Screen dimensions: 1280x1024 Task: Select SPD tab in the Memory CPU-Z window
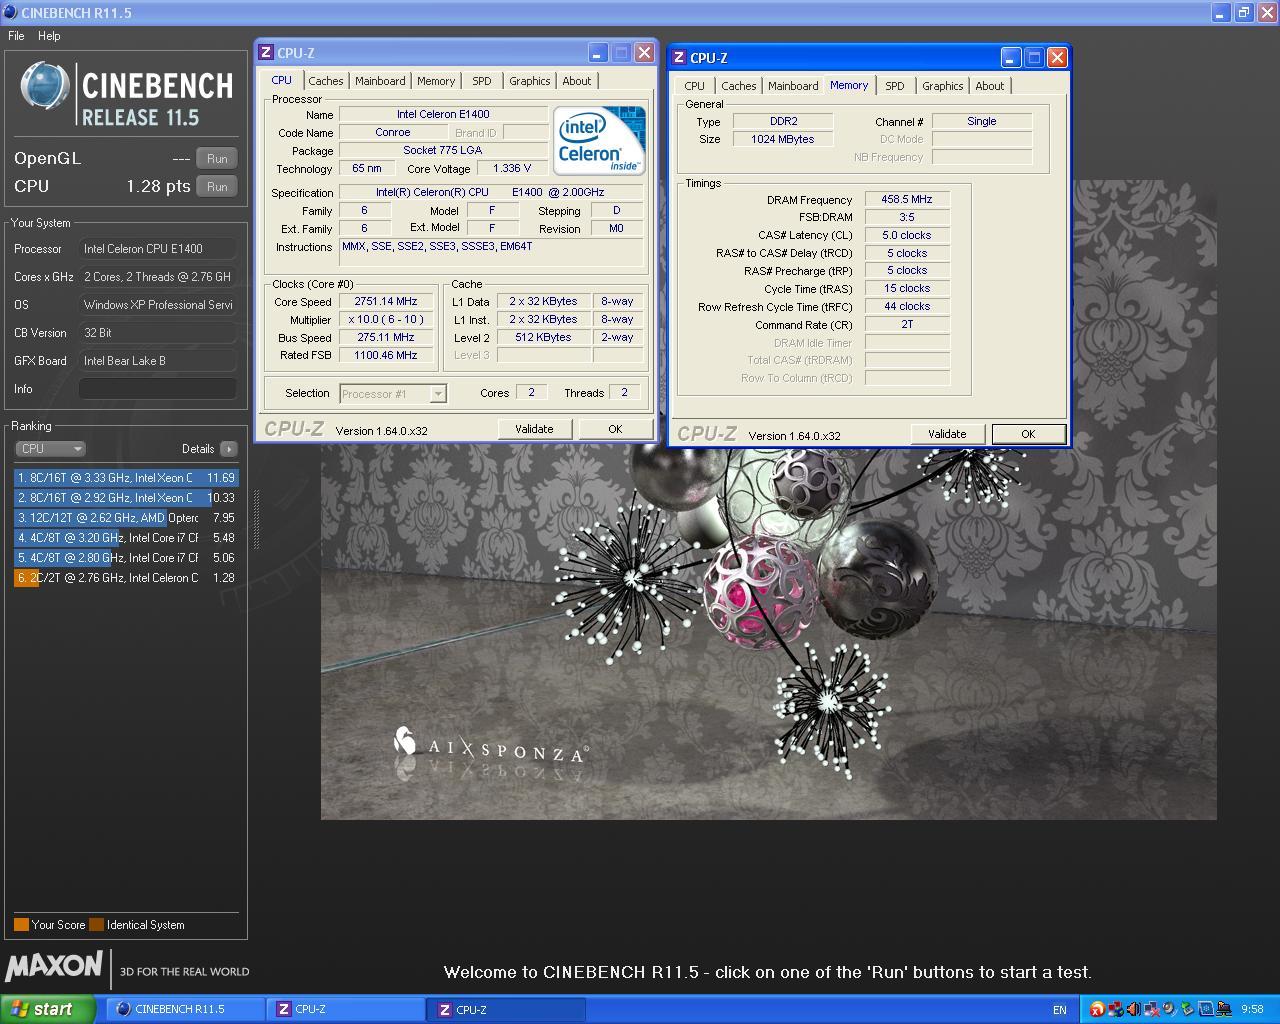pos(895,86)
